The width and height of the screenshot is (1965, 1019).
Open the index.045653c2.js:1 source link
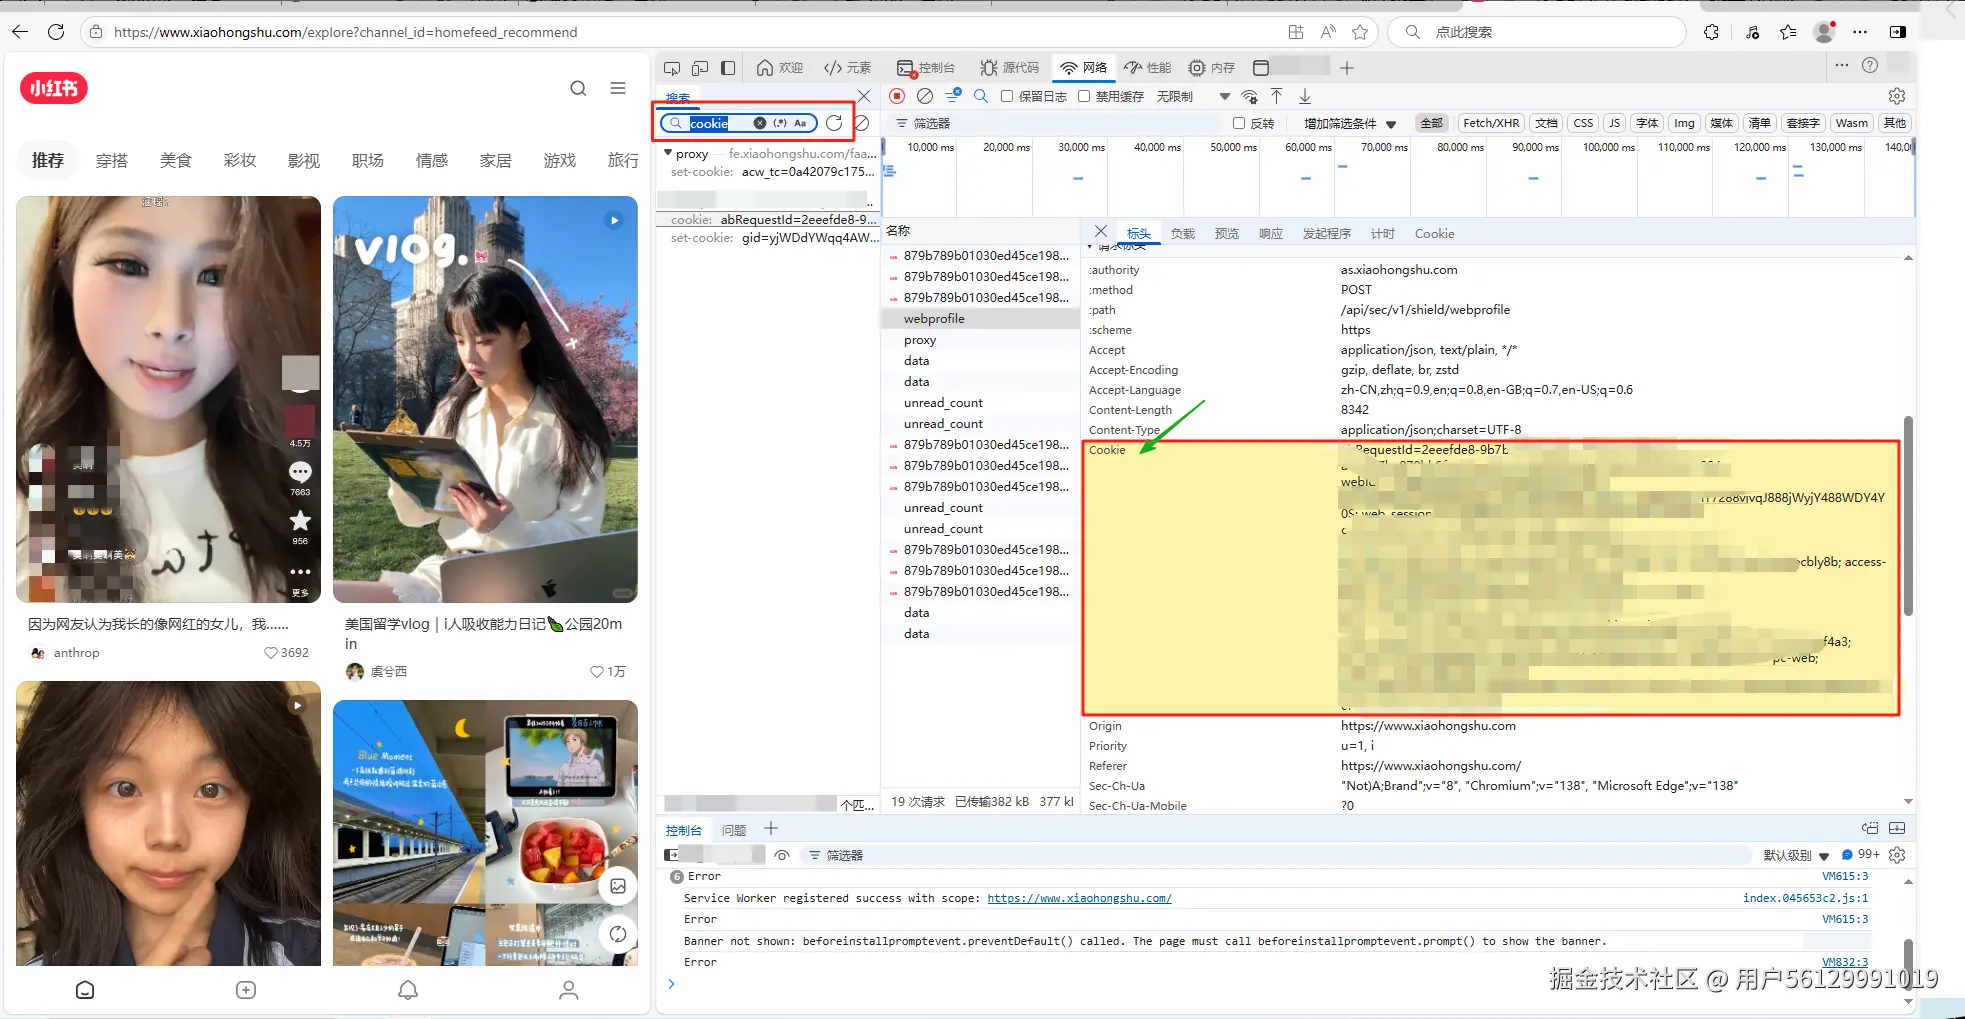1805,898
